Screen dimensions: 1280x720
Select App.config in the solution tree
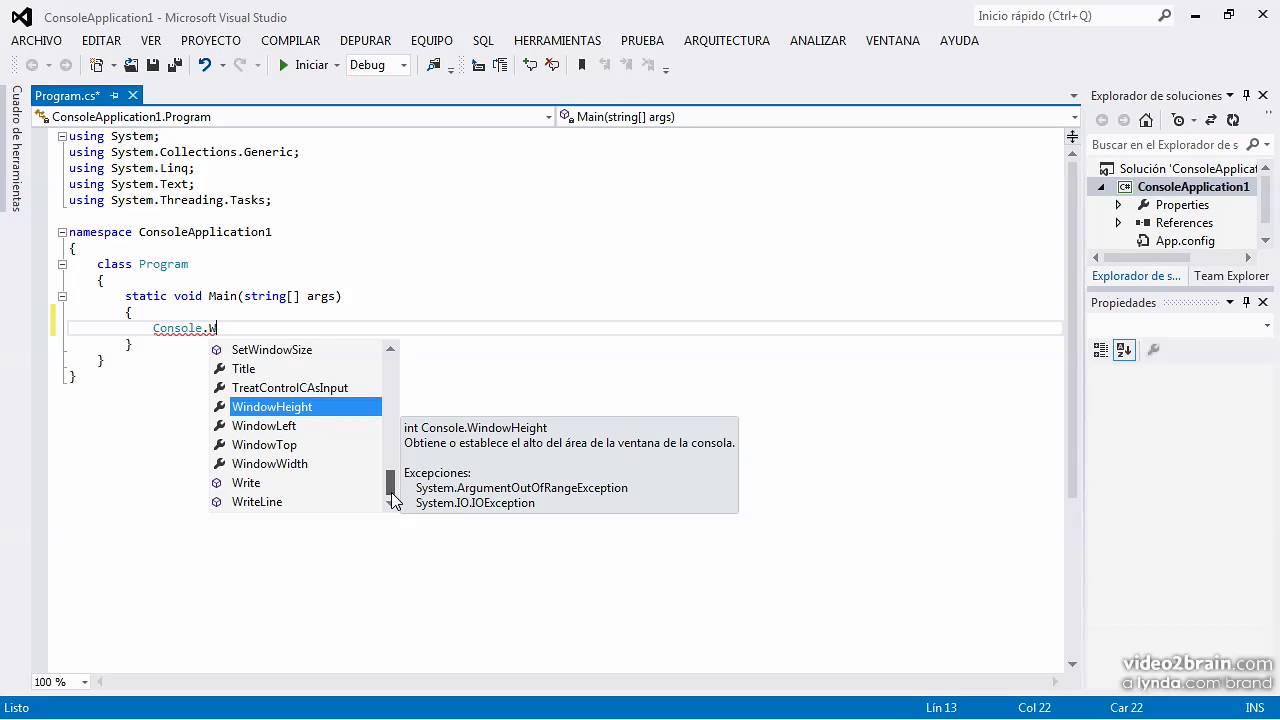click(x=1185, y=241)
